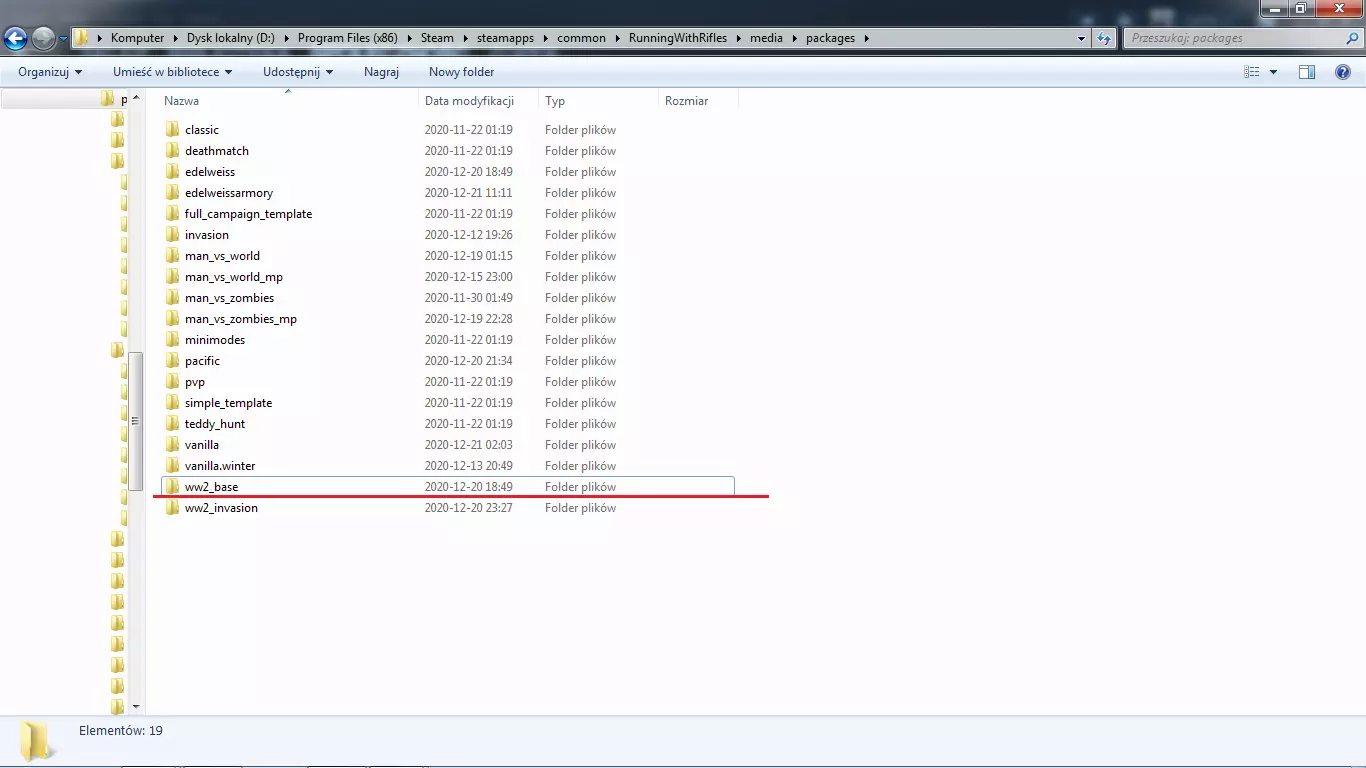This screenshot has width=1366, height=768.
Task: Create a folder with Nowy folder
Action: 462,72
